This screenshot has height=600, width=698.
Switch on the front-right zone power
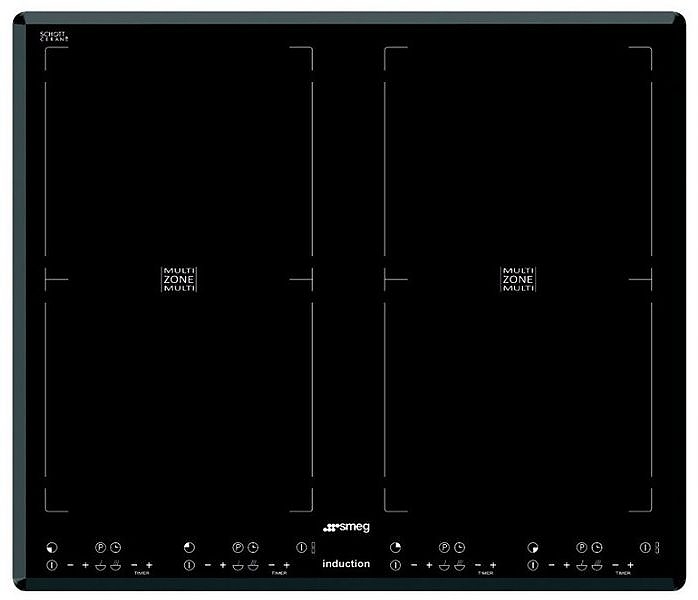(533, 565)
